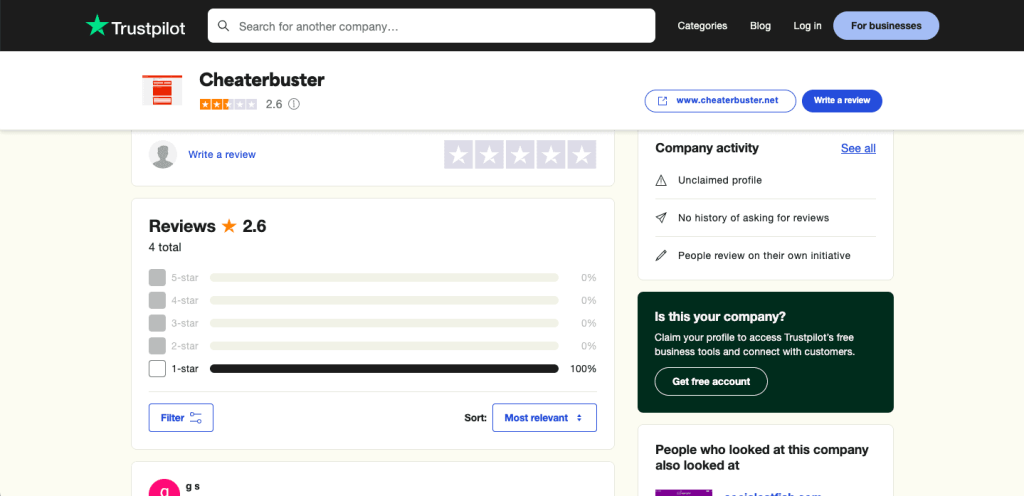The image size is (1024, 496).
Task: Click People review on their own initiative
Action: click(764, 256)
